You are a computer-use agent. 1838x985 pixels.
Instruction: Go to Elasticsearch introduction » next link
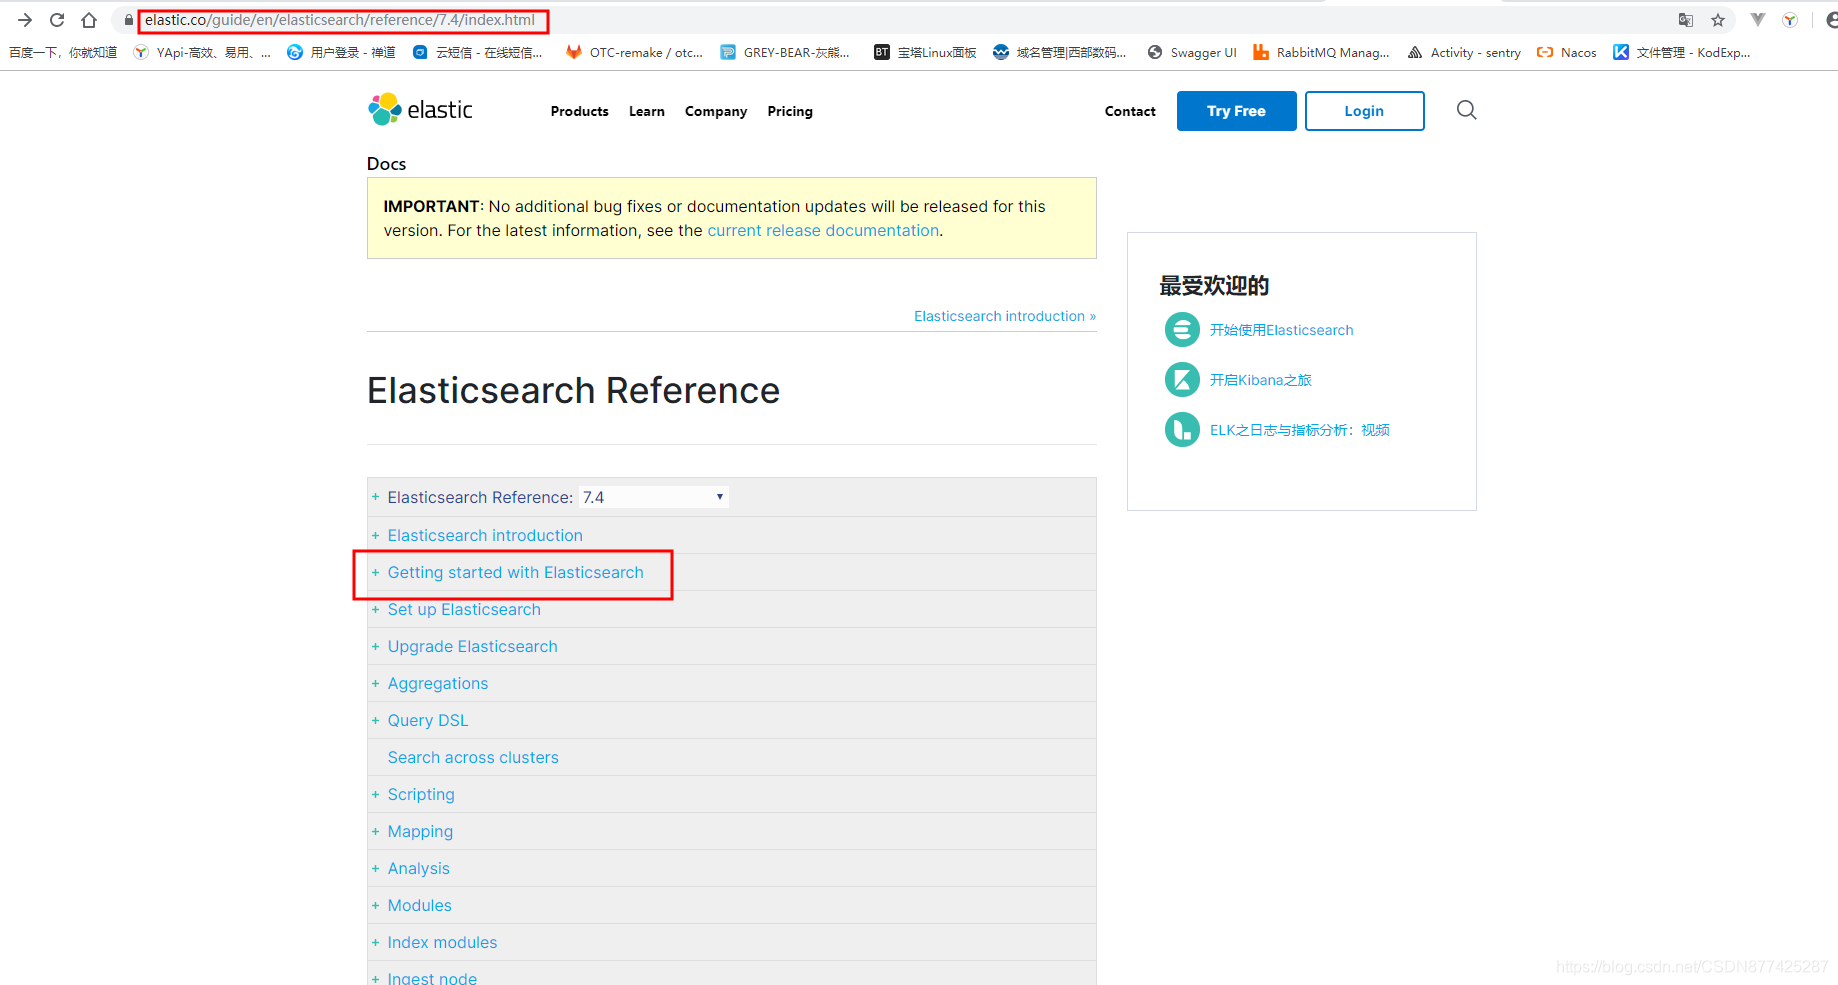[1005, 316]
